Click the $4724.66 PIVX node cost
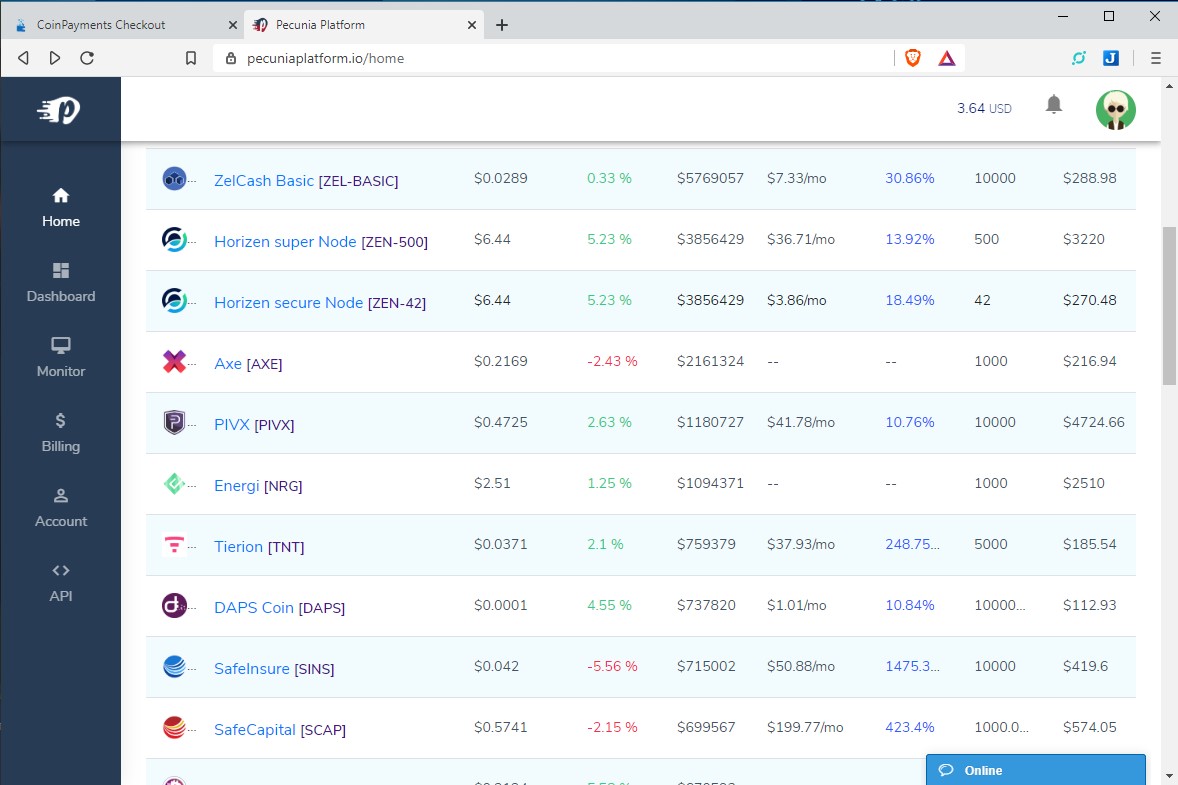Viewport: 1178px width, 785px height. [x=1094, y=421]
